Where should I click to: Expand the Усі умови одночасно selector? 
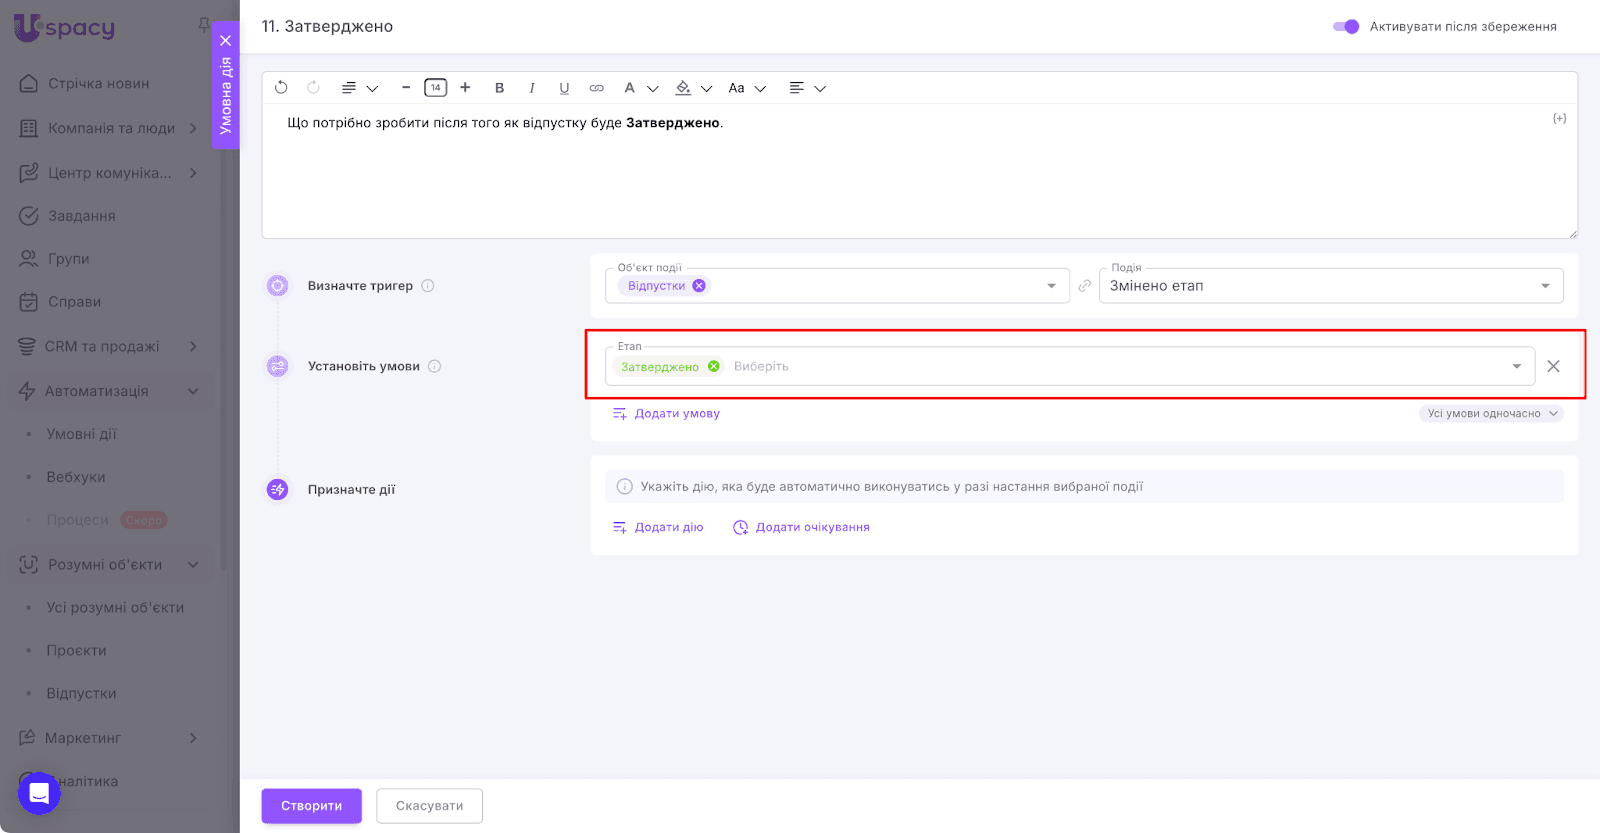pyautogui.click(x=1490, y=414)
